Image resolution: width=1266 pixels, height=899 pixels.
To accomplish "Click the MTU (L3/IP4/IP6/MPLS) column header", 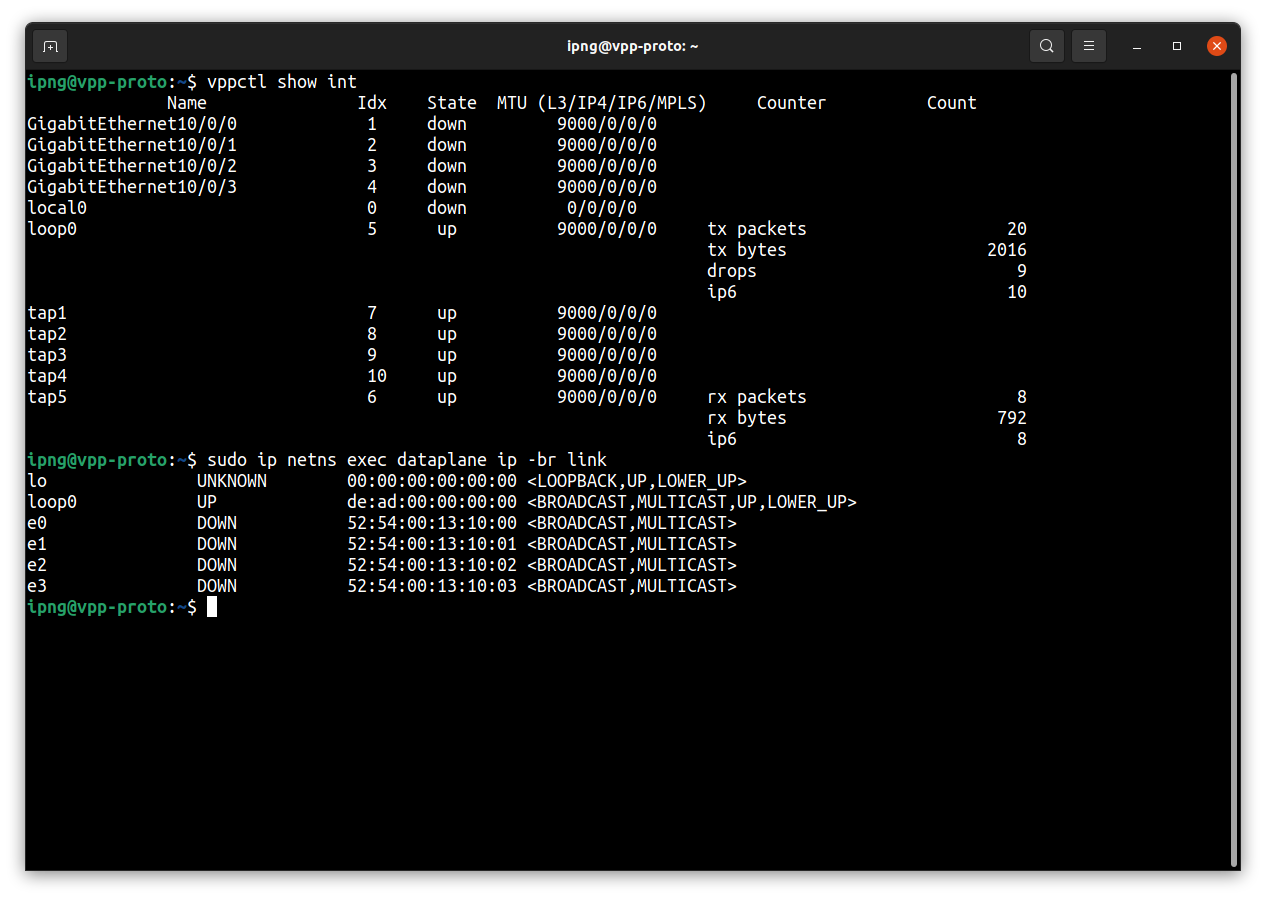I will pyautogui.click(x=601, y=103).
